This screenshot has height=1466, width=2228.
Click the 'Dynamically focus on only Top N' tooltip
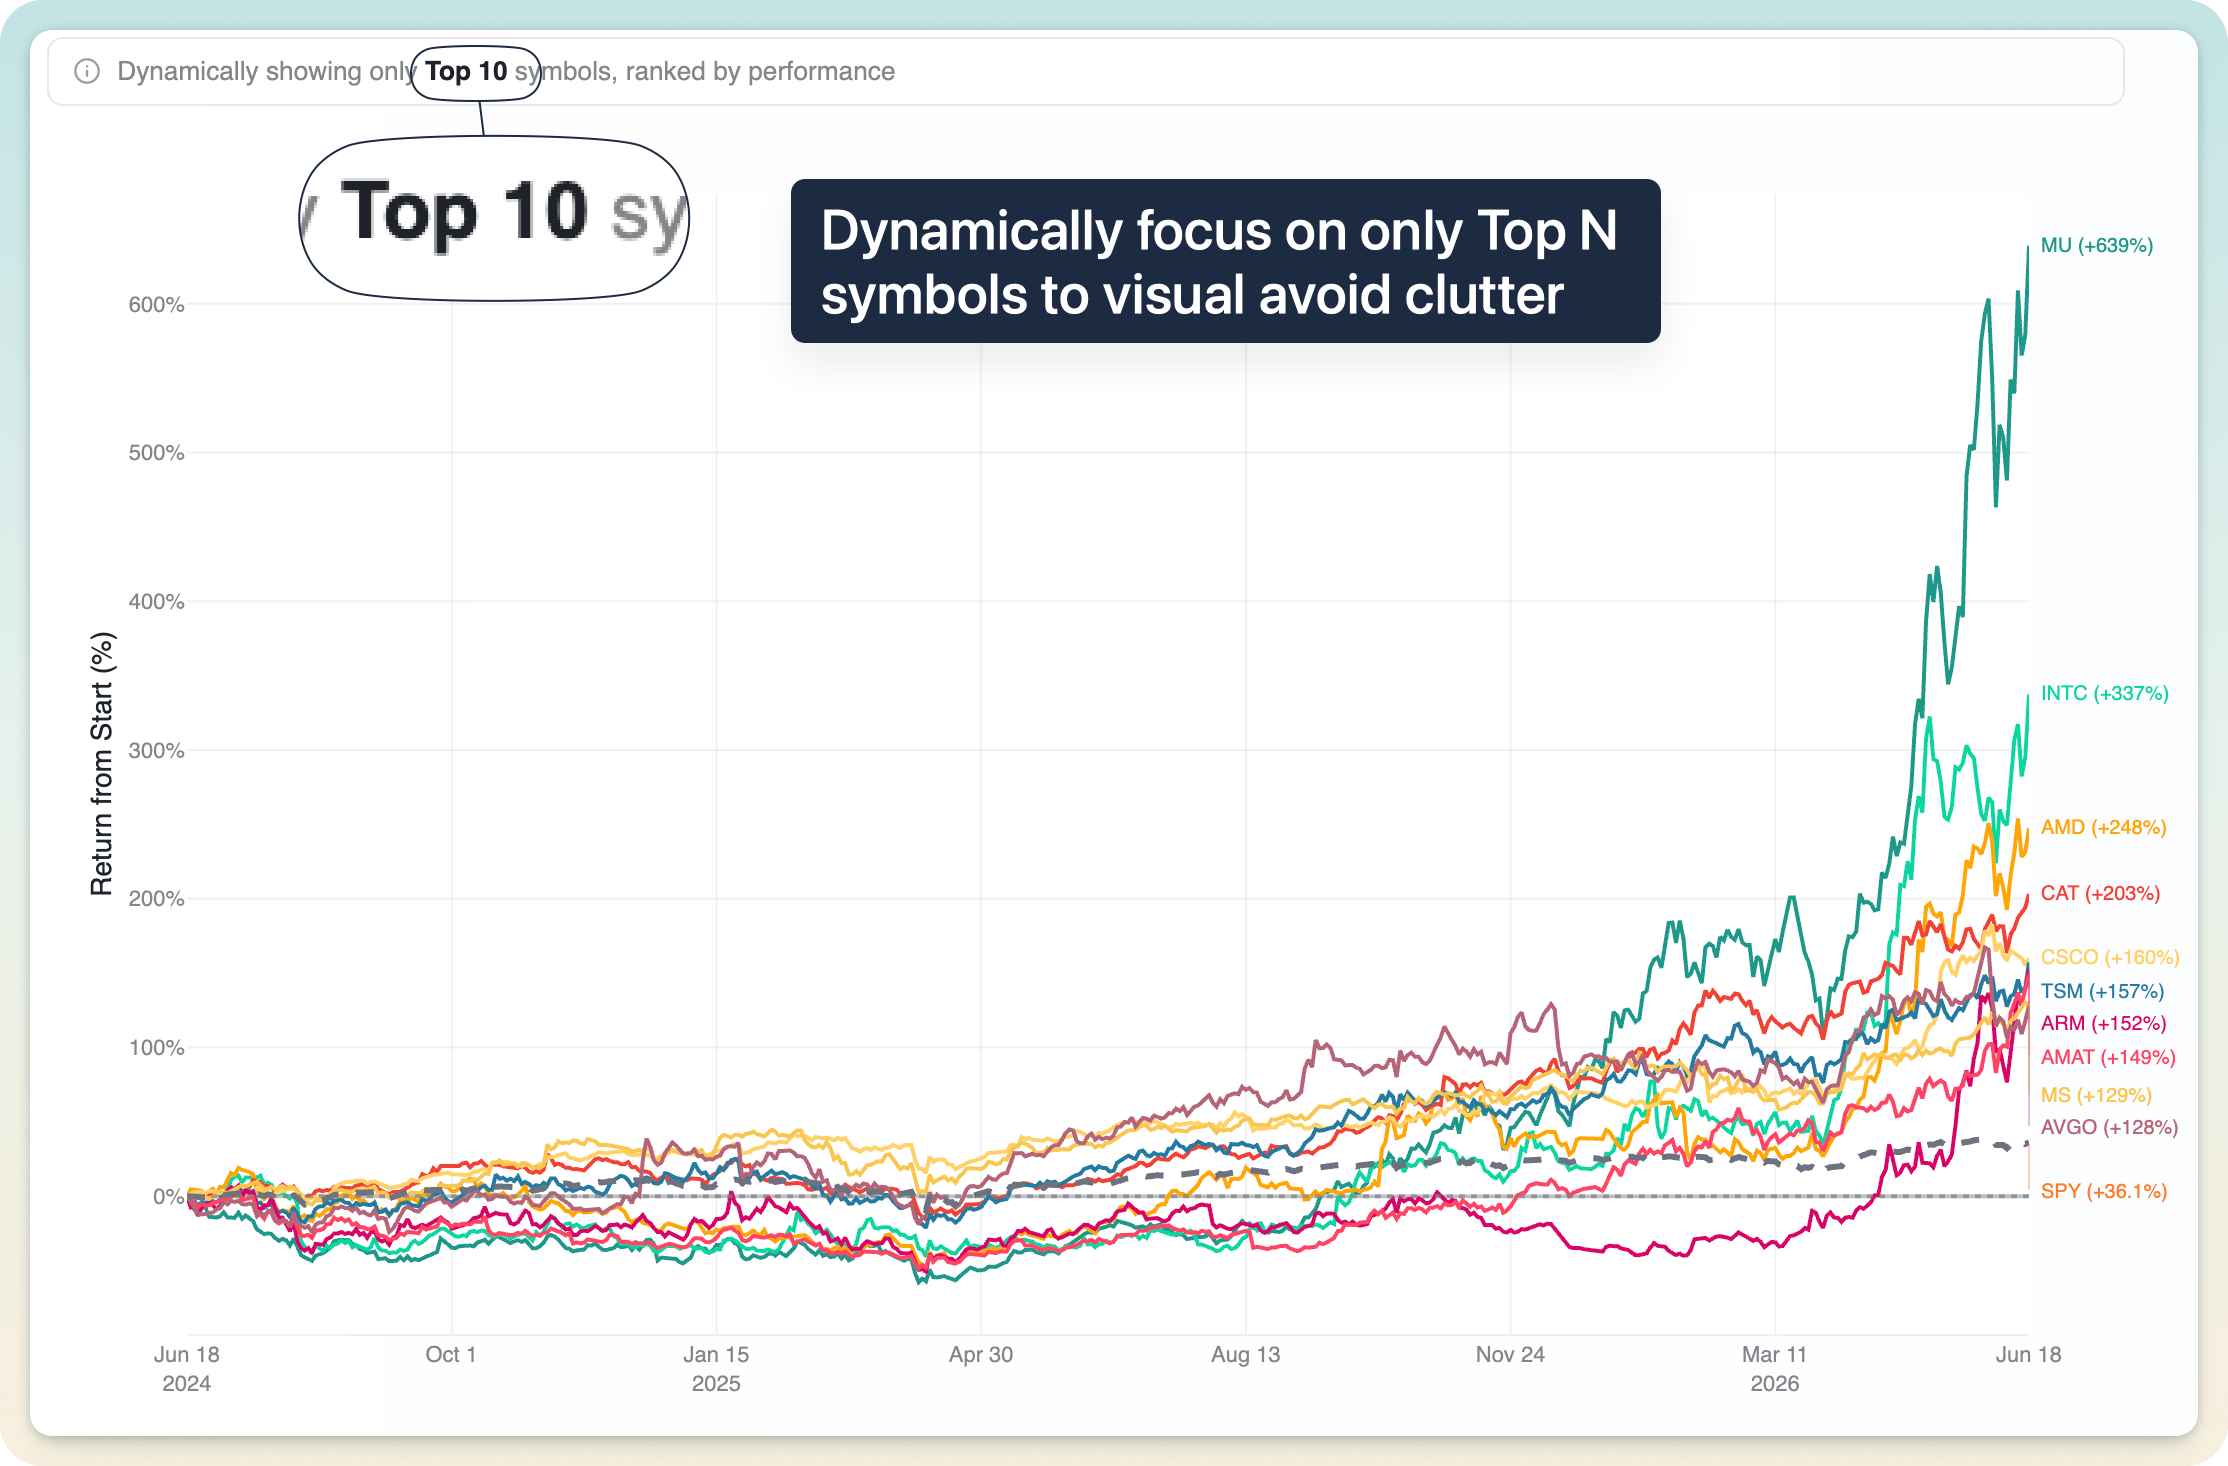point(1225,261)
